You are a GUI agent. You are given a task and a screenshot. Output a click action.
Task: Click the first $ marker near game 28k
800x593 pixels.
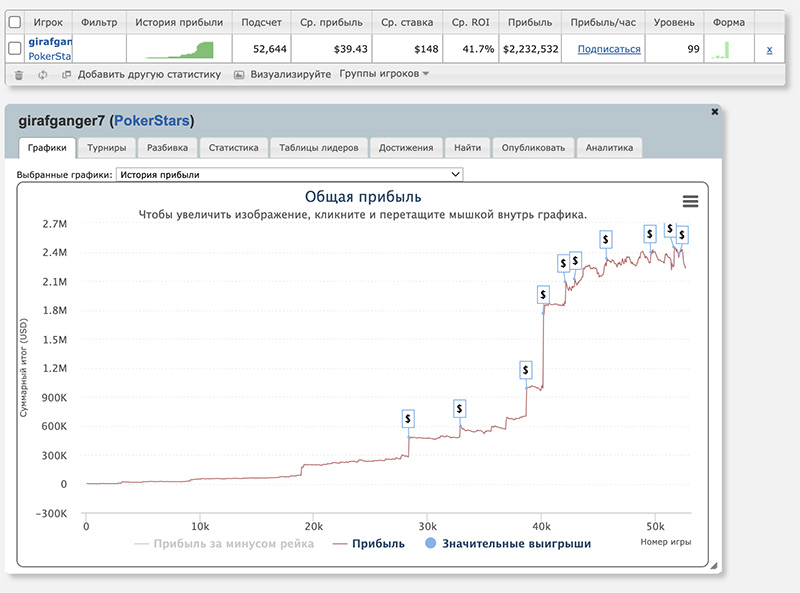(408, 418)
